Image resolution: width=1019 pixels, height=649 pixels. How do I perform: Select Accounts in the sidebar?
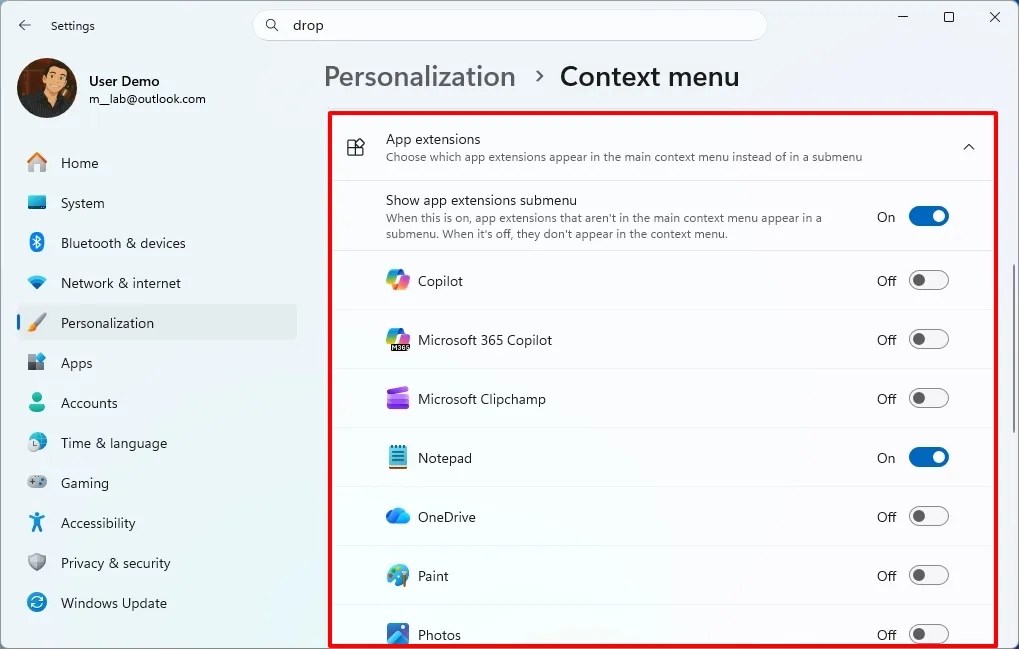click(x=158, y=403)
